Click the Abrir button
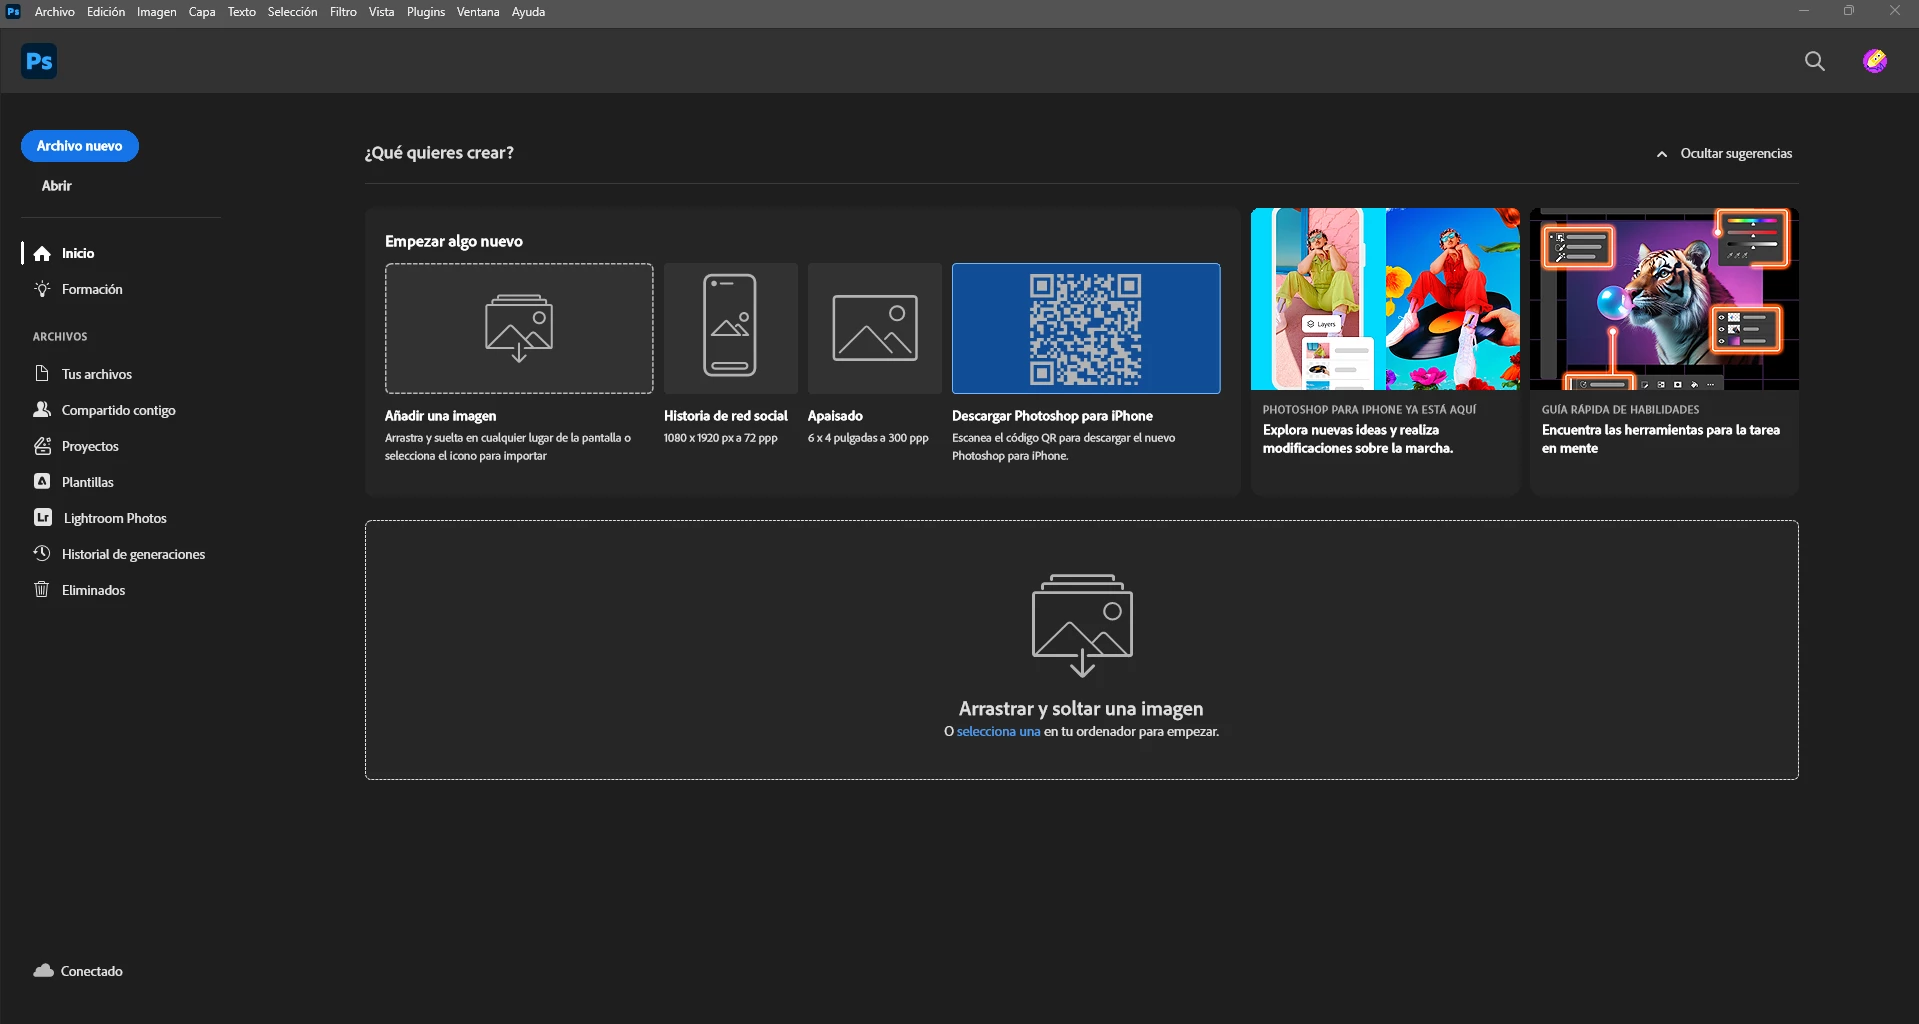This screenshot has height=1024, width=1919. pyautogui.click(x=57, y=186)
